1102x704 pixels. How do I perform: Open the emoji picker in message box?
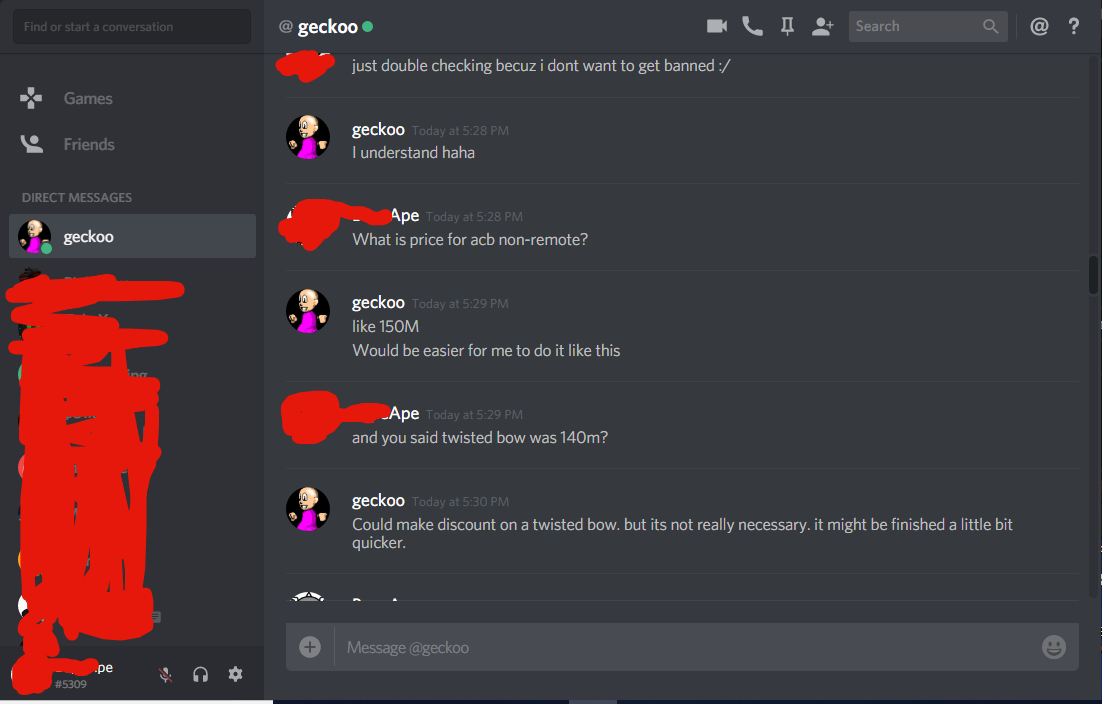(1054, 646)
